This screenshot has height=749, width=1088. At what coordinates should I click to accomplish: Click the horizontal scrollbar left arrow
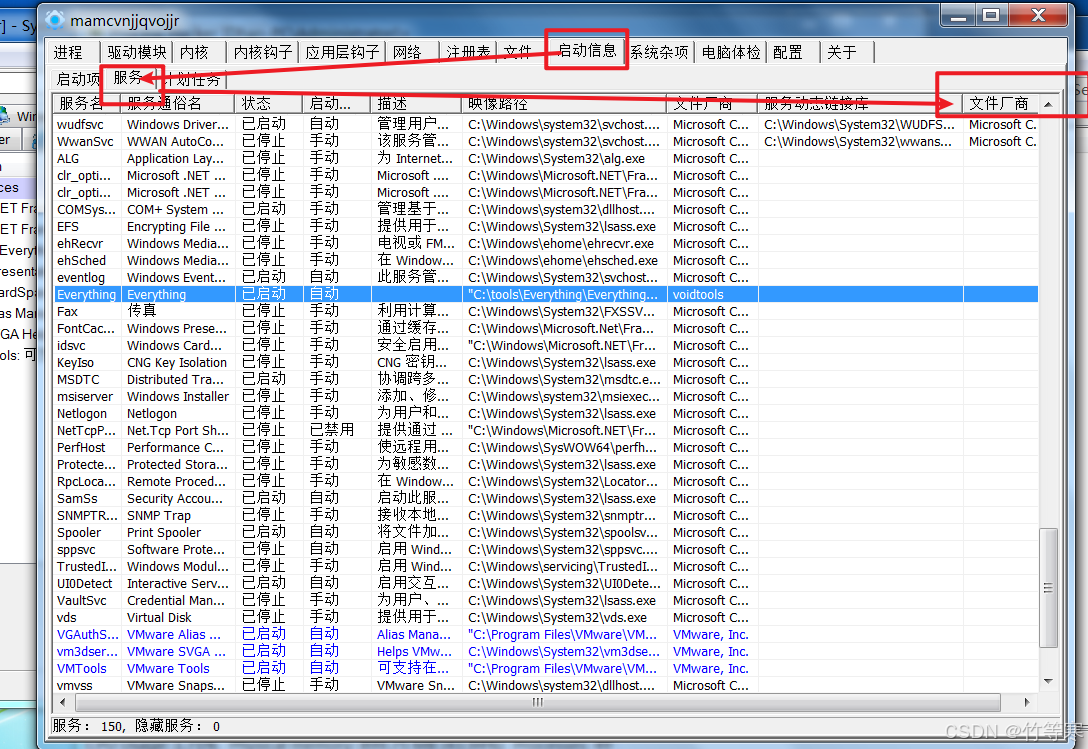tap(63, 702)
